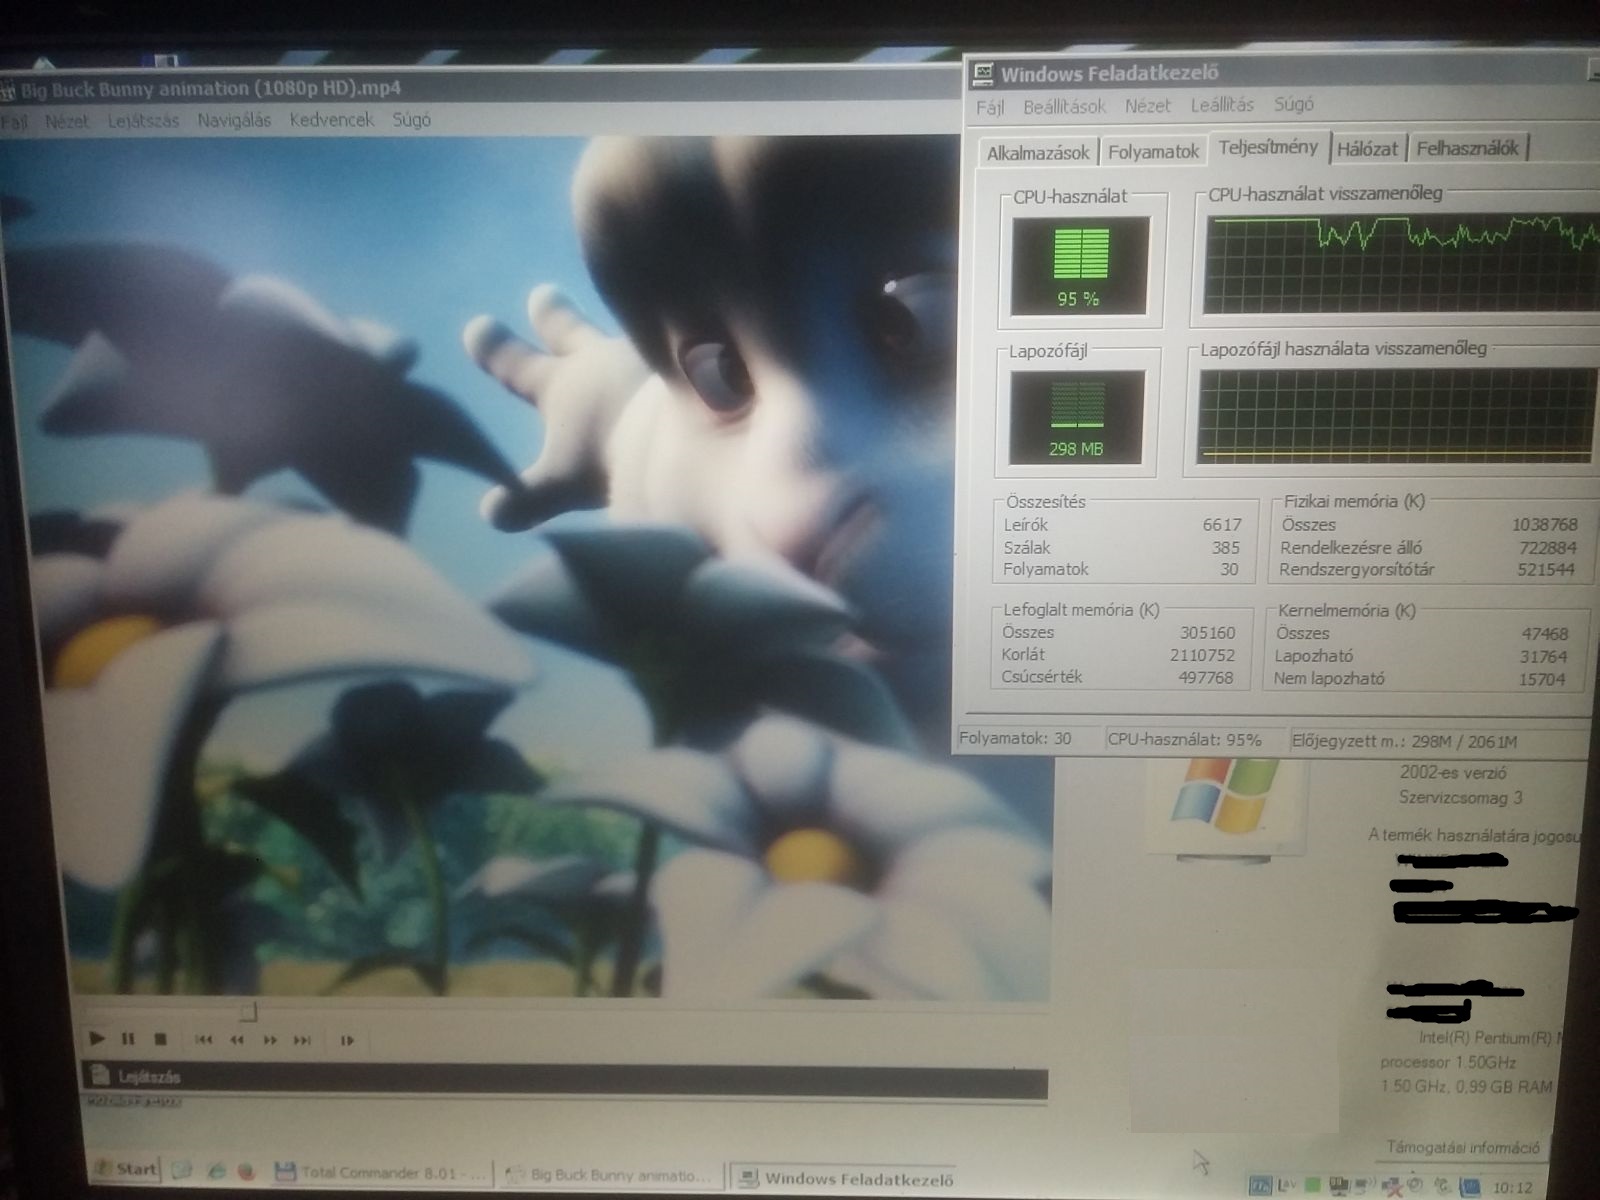Screen dimensions: 1600x1200
Task: Skip to the previous item in the player
Action: point(204,1040)
